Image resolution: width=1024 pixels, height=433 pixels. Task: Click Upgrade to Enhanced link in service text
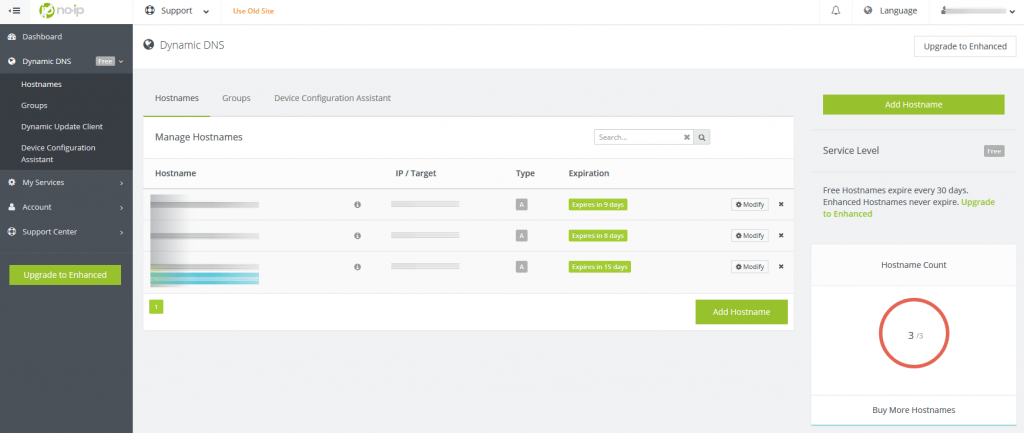pos(909,208)
